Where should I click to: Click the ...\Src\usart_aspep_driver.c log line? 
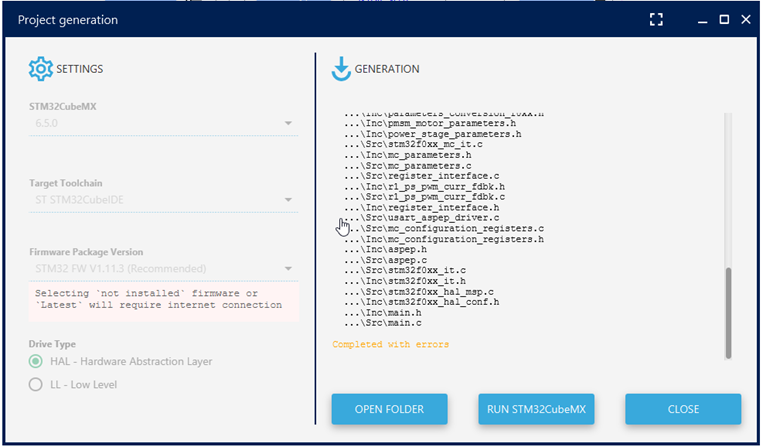[421, 218]
